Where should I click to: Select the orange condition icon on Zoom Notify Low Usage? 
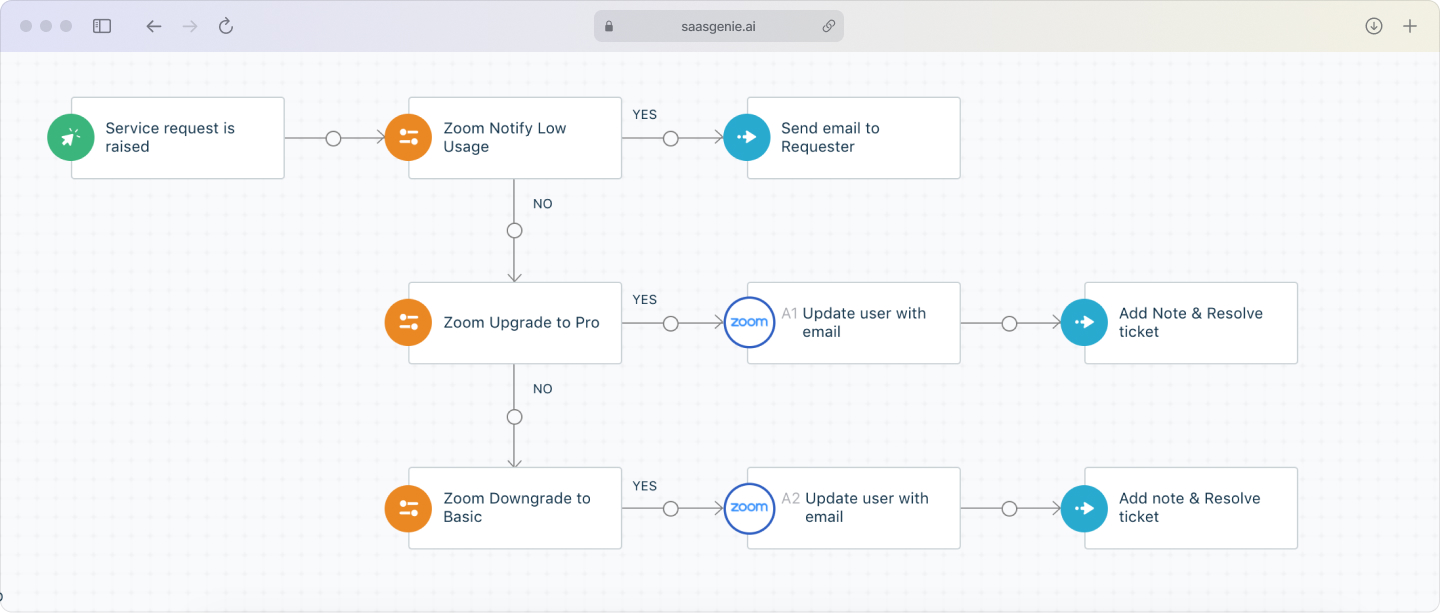coord(408,137)
